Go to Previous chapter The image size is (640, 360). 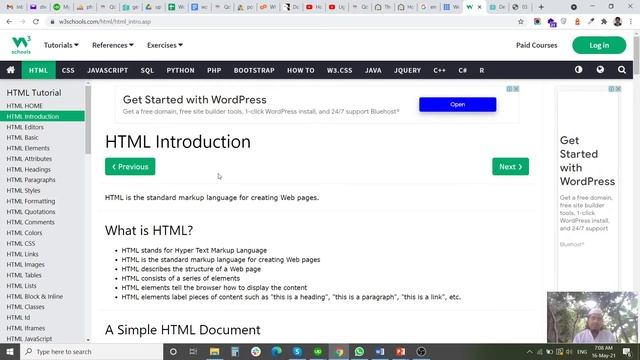click(130, 167)
